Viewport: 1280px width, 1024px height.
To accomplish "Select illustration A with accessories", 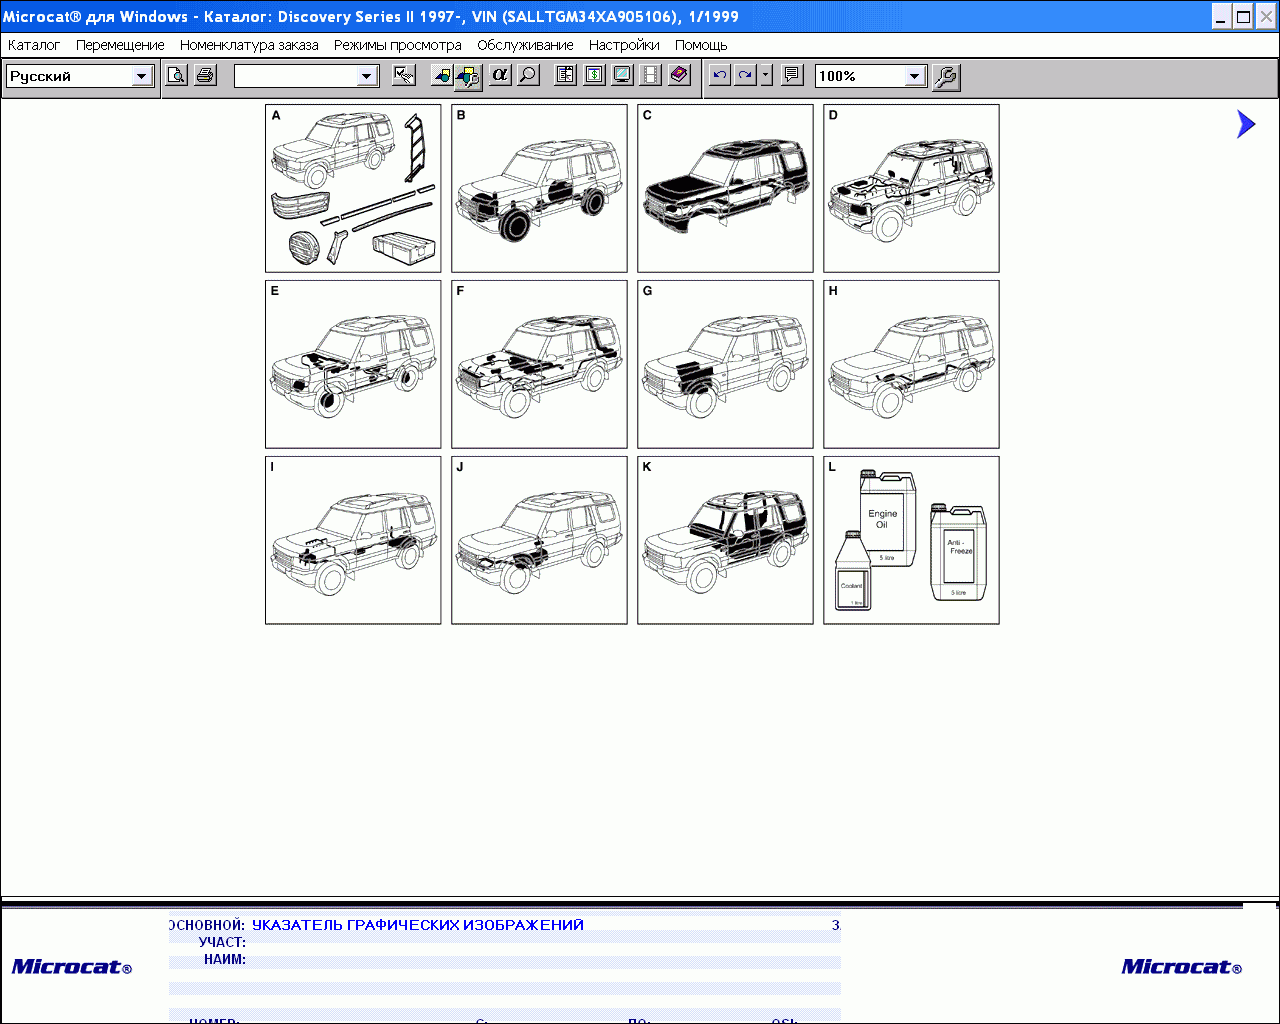I will 353,188.
